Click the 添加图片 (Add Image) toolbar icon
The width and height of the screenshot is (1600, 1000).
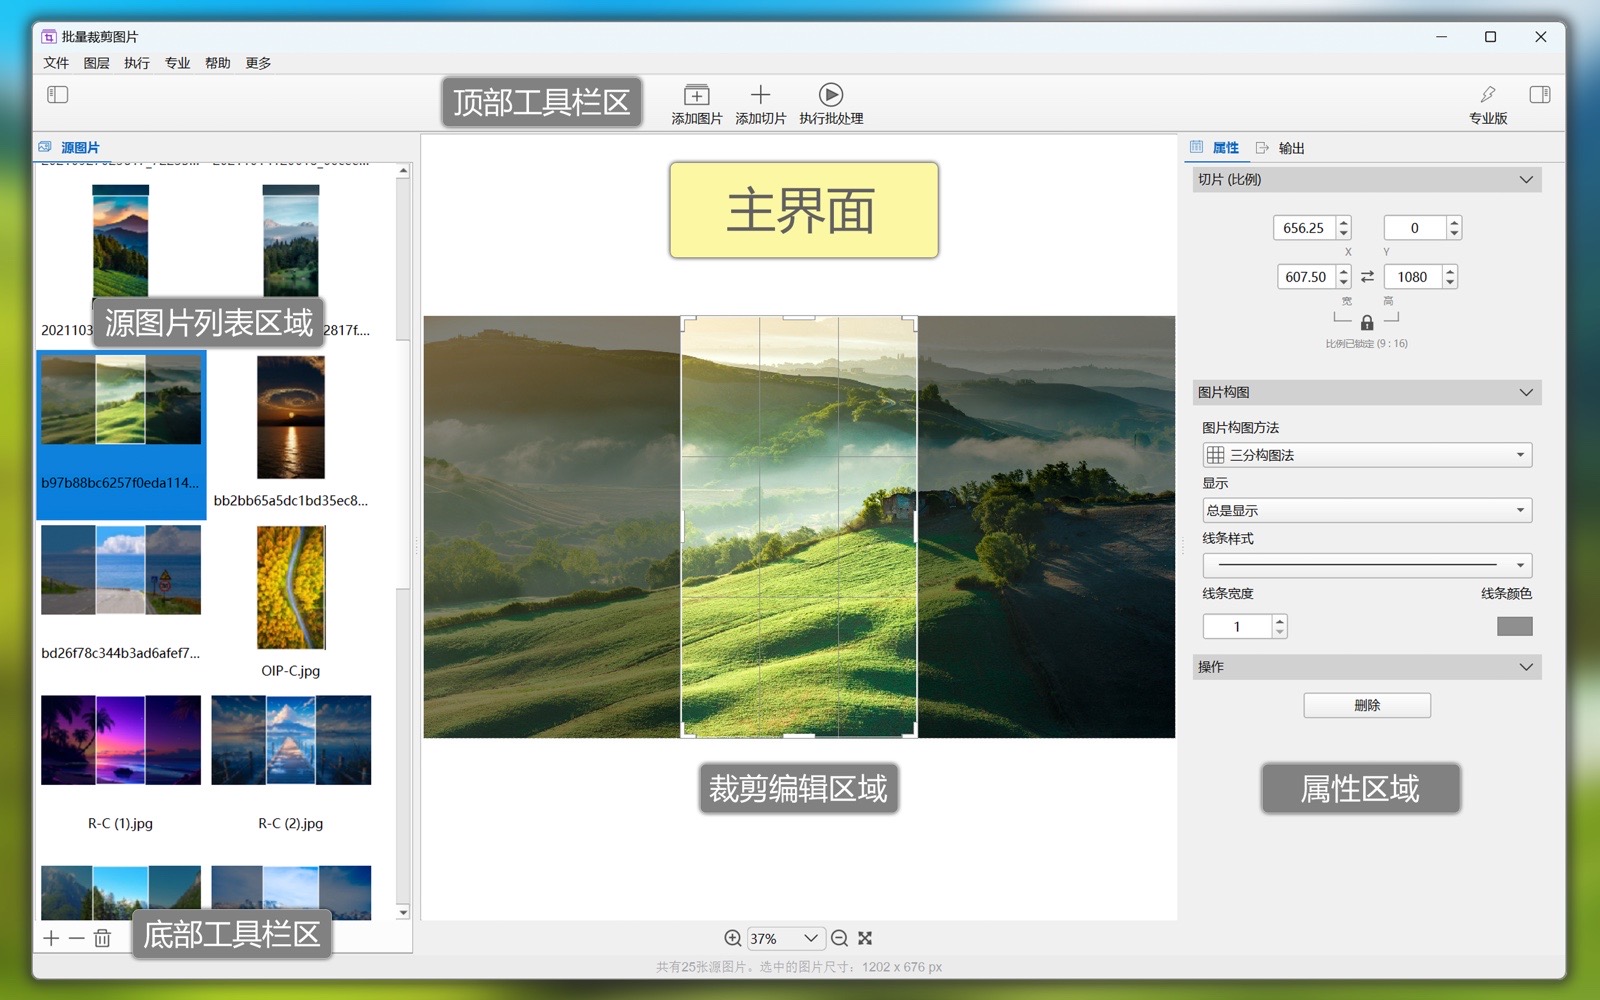(696, 96)
